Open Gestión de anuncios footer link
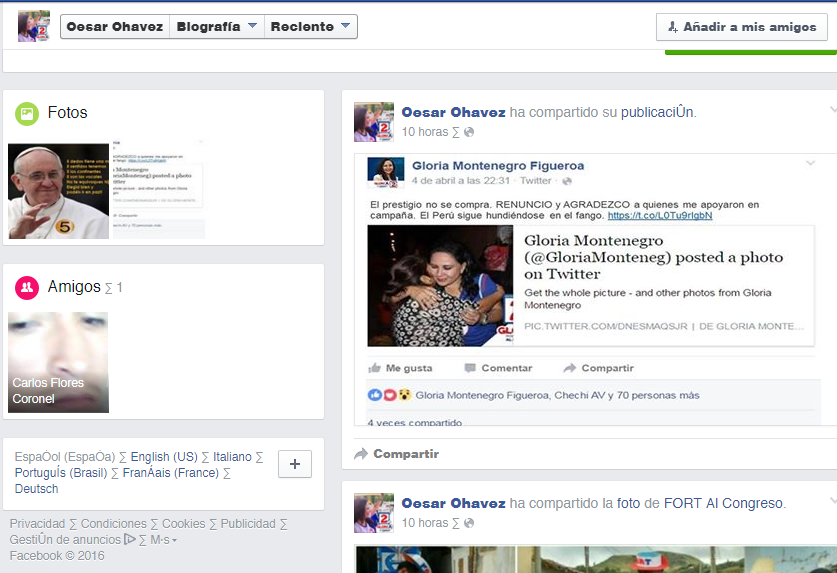 click(65, 540)
